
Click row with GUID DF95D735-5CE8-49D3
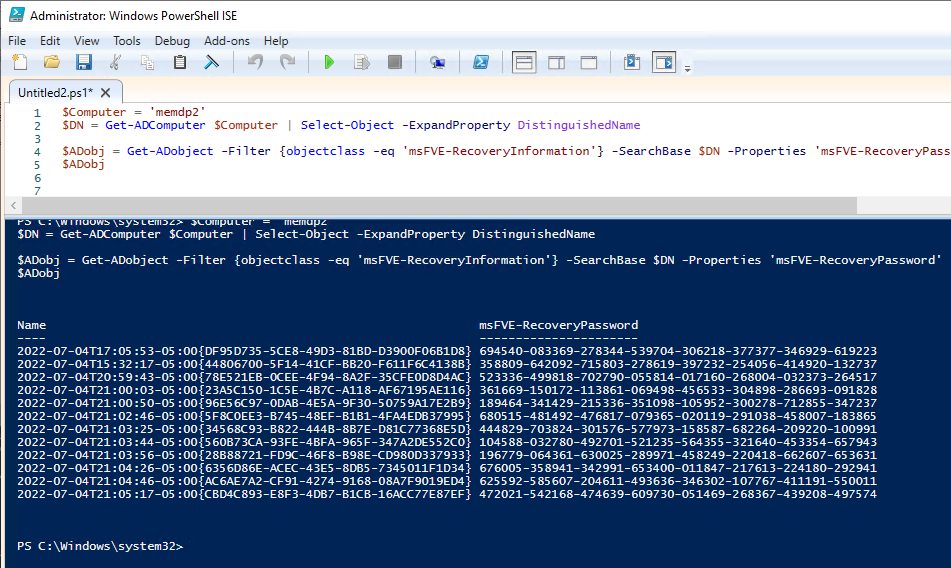[x=447, y=351]
